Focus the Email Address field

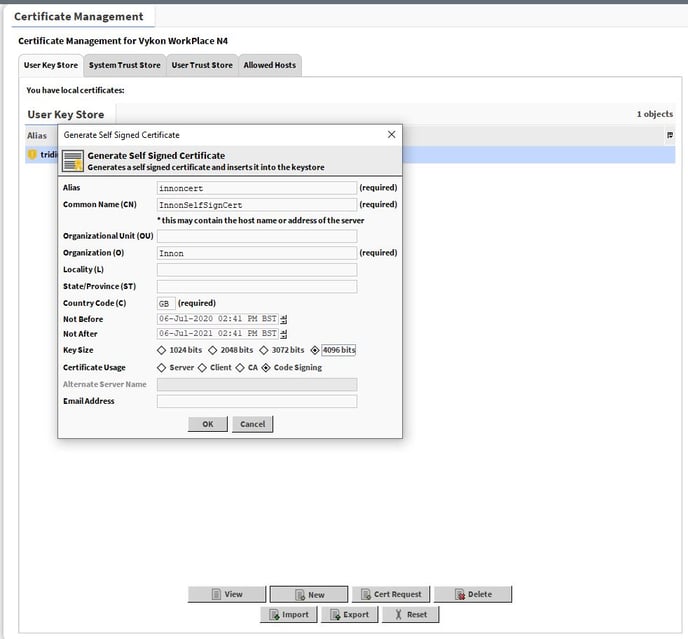tap(257, 401)
